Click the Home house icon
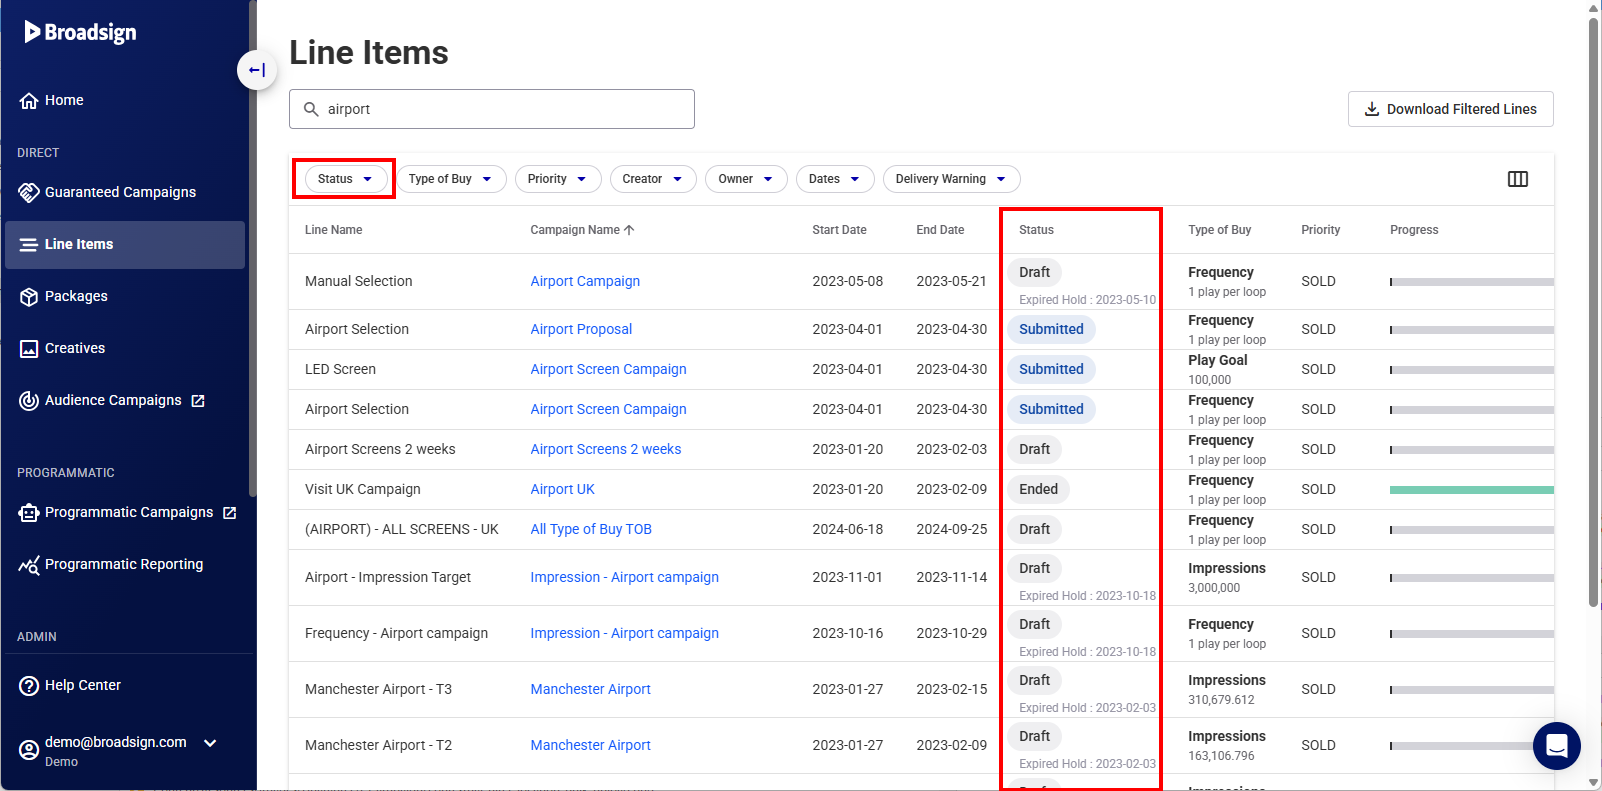The height and width of the screenshot is (791, 1602). (29, 101)
